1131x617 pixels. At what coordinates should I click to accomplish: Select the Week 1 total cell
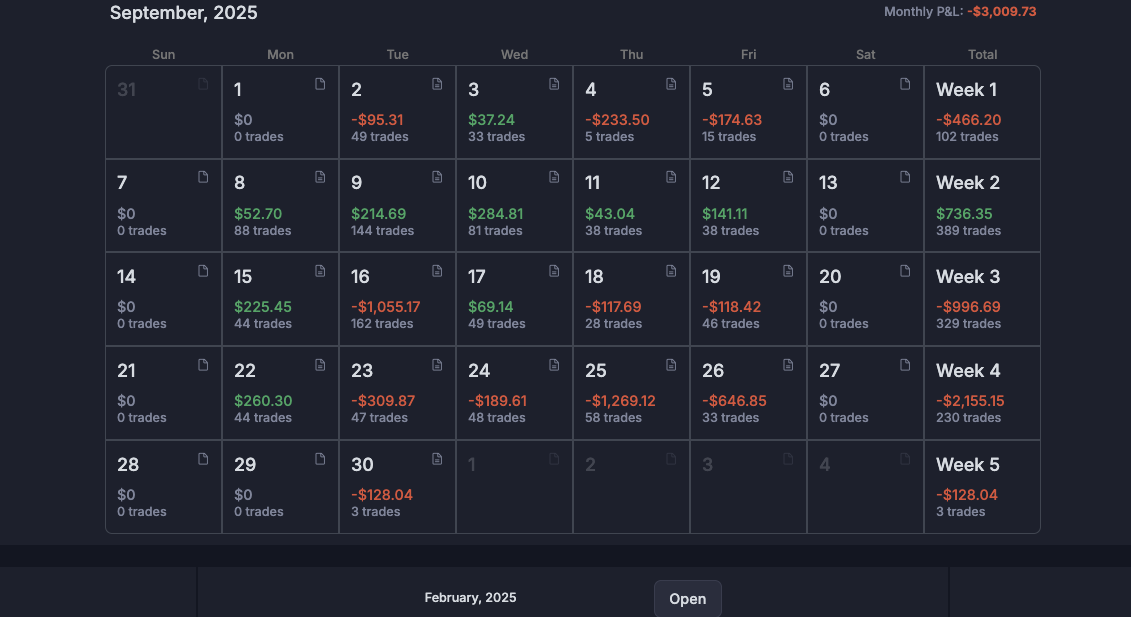981,112
